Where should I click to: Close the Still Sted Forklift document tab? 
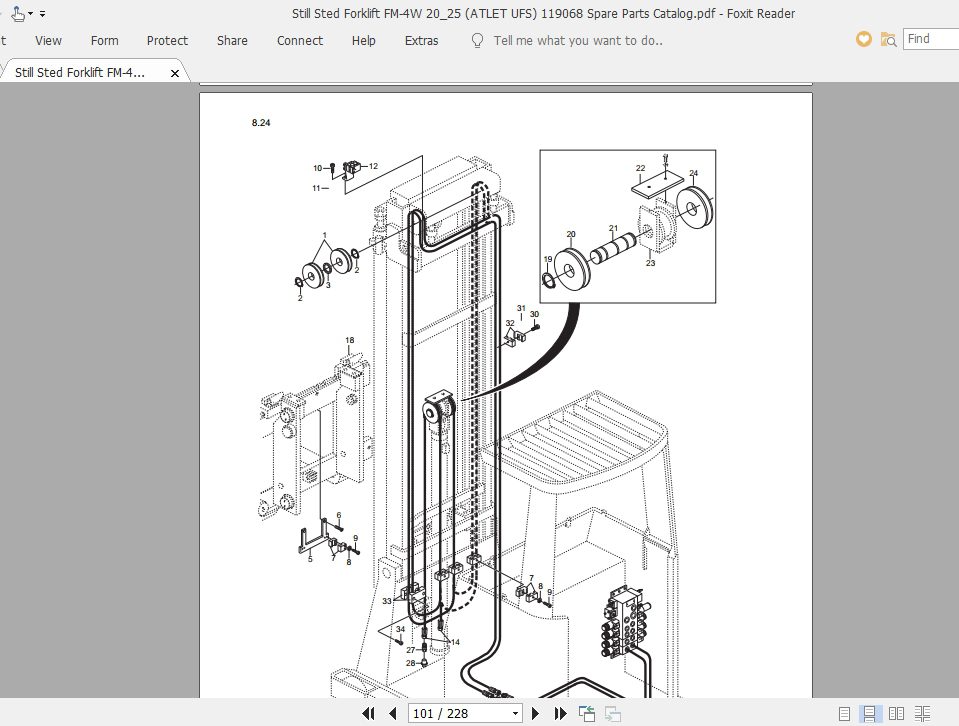tap(175, 73)
